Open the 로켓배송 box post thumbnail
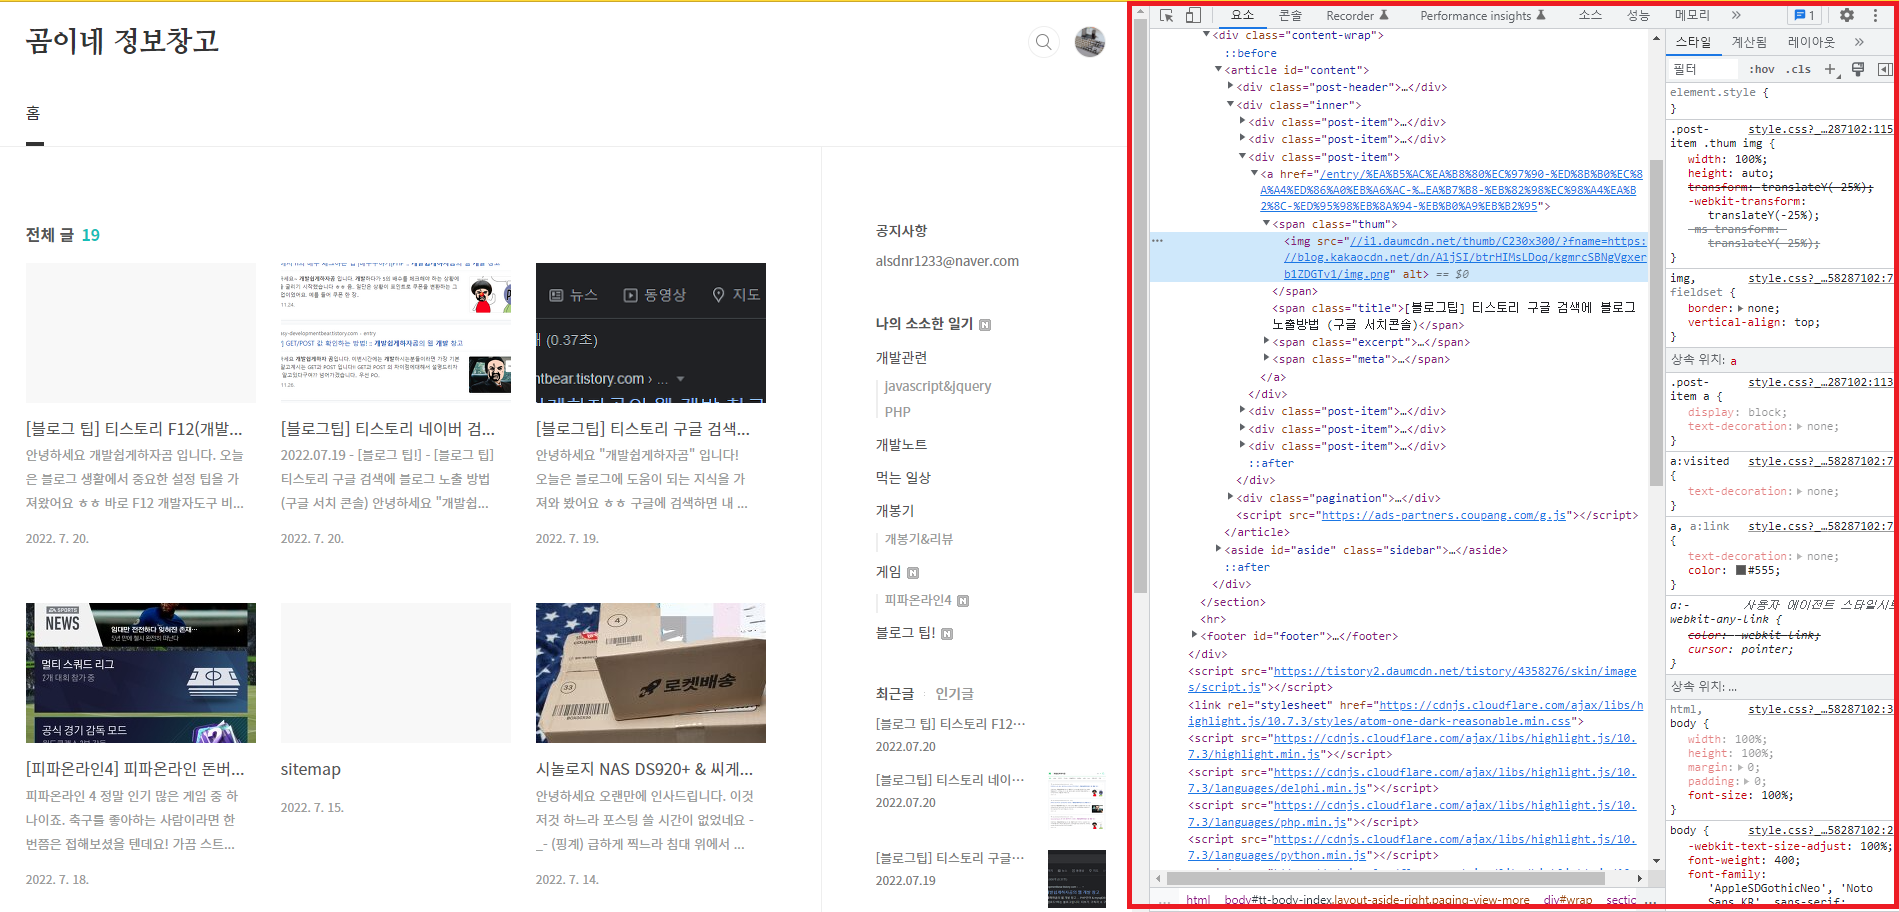Viewport: 1899px width, 912px height. pyautogui.click(x=651, y=673)
